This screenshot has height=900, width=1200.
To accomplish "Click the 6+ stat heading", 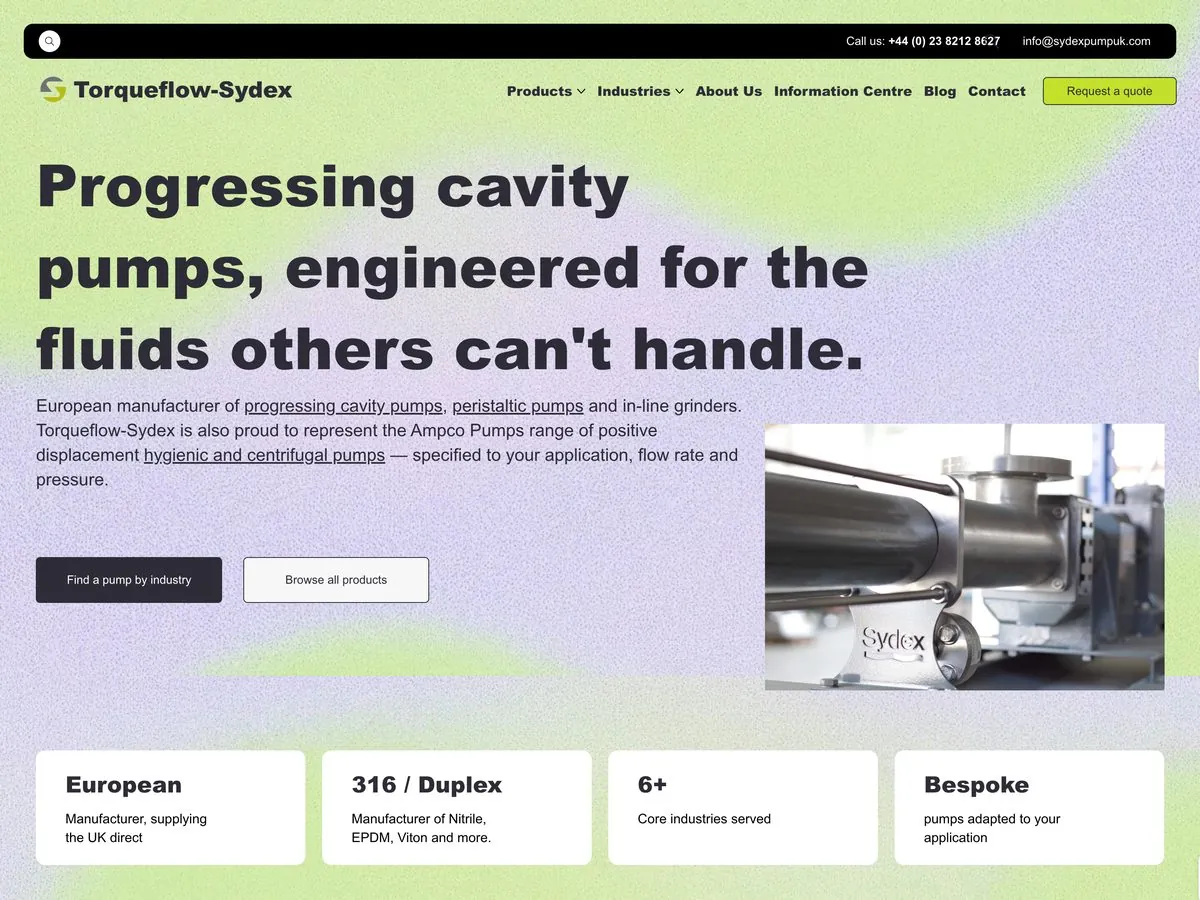I will (x=652, y=785).
